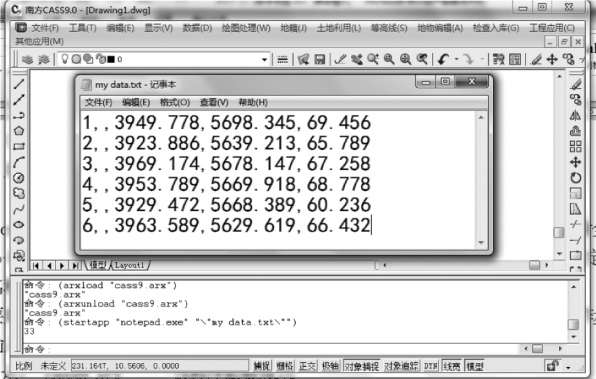Select the Ellipse draw tool
Viewport: 596px width, 379px height.
[x=19, y=225]
